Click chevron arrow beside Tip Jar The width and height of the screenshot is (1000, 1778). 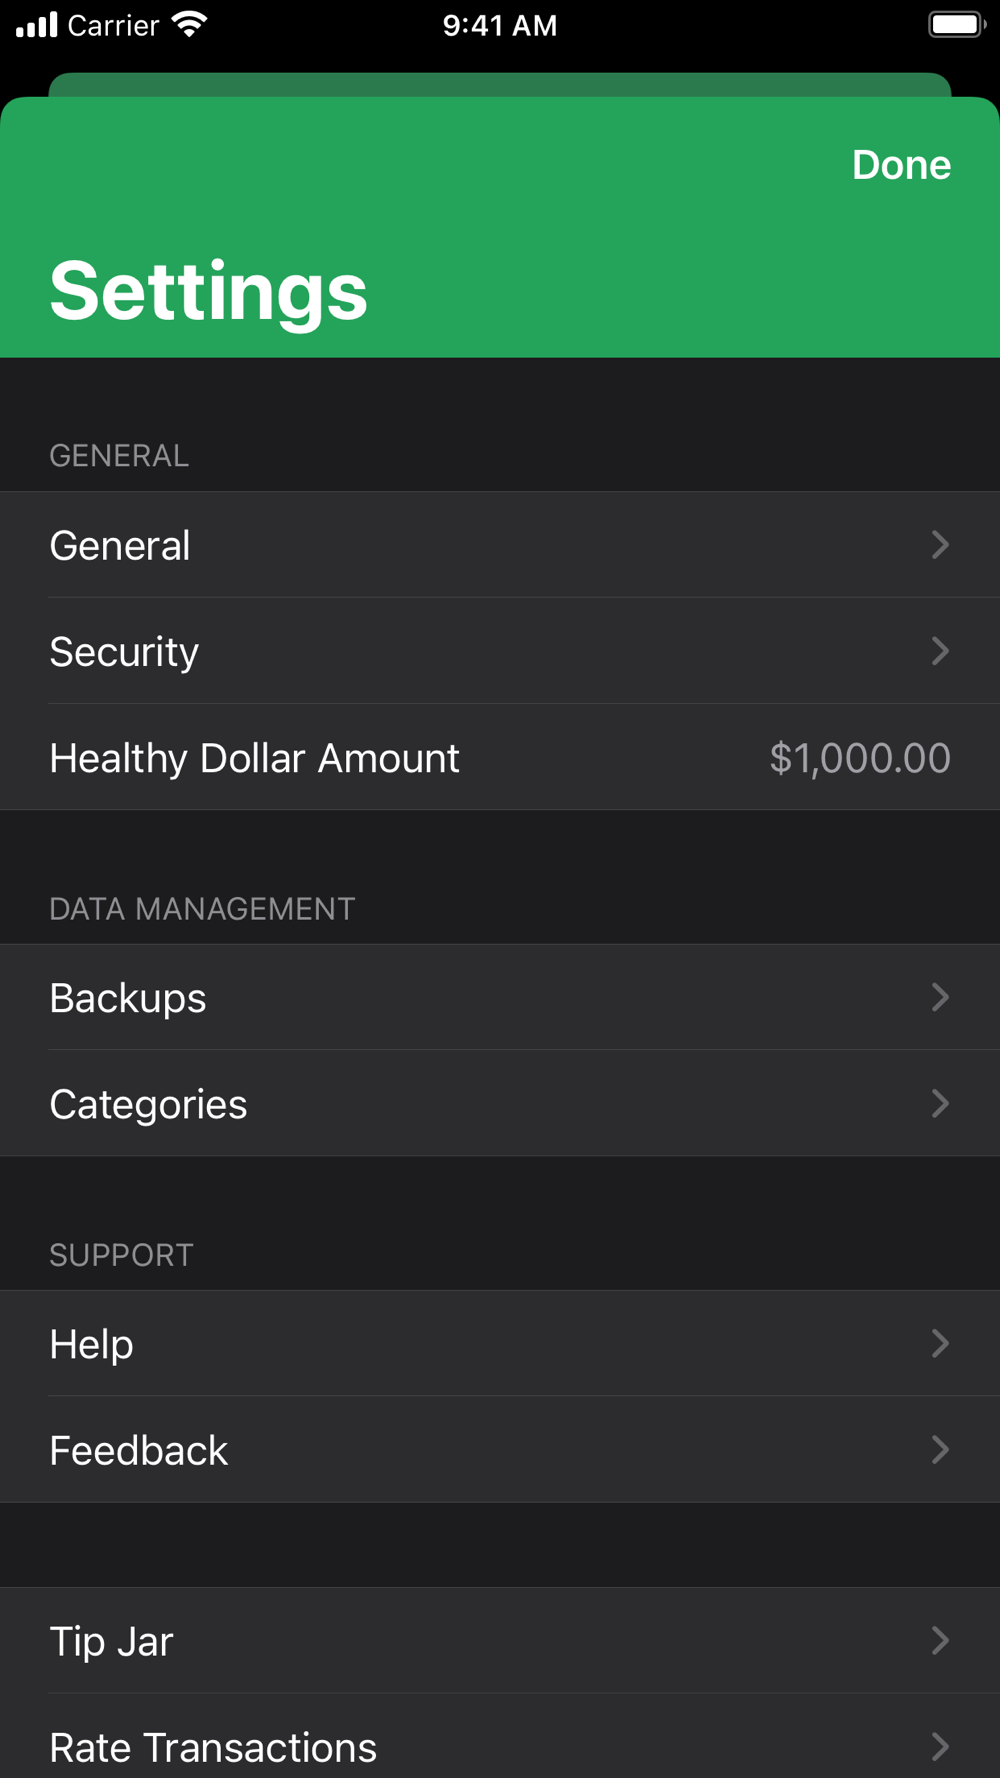pos(940,1640)
